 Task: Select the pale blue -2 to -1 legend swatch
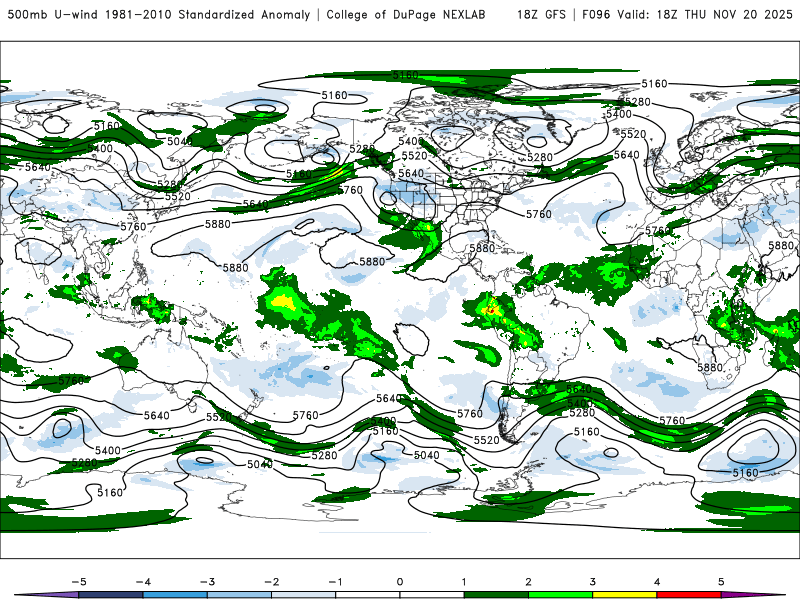click(x=304, y=595)
